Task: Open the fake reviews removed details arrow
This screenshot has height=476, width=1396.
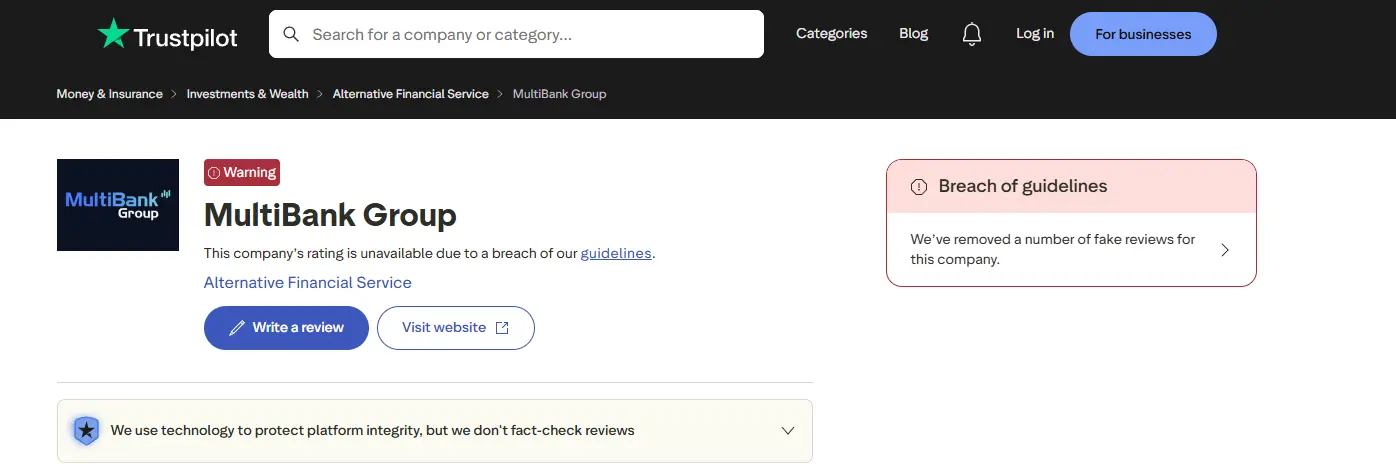Action: (x=1225, y=250)
